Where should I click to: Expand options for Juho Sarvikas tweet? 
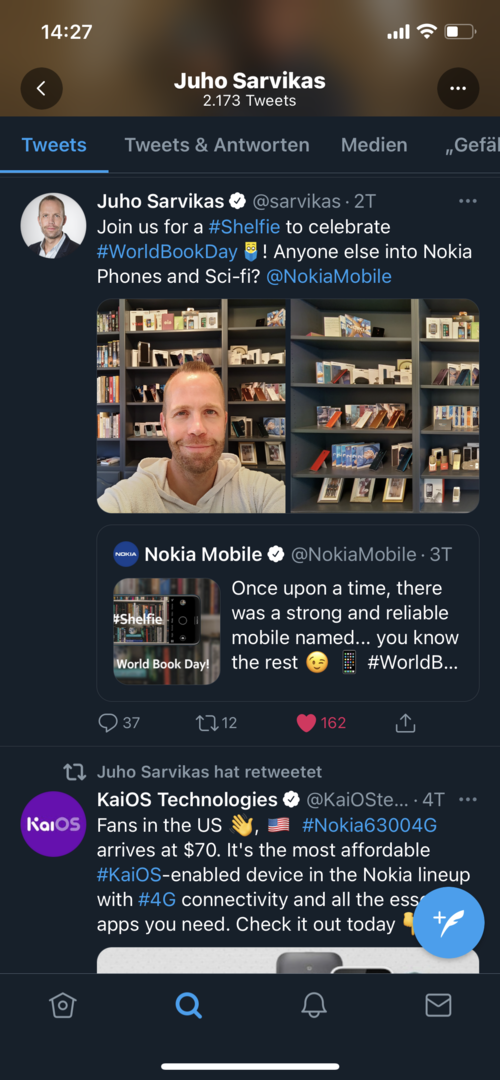click(468, 201)
